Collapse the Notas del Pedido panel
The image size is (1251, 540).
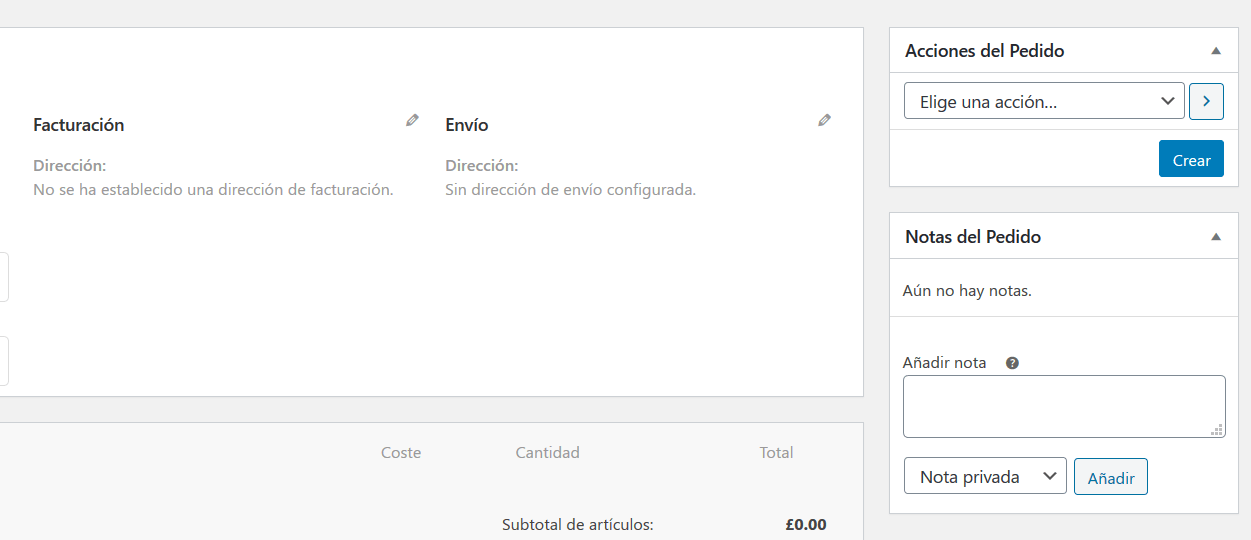(x=1216, y=237)
